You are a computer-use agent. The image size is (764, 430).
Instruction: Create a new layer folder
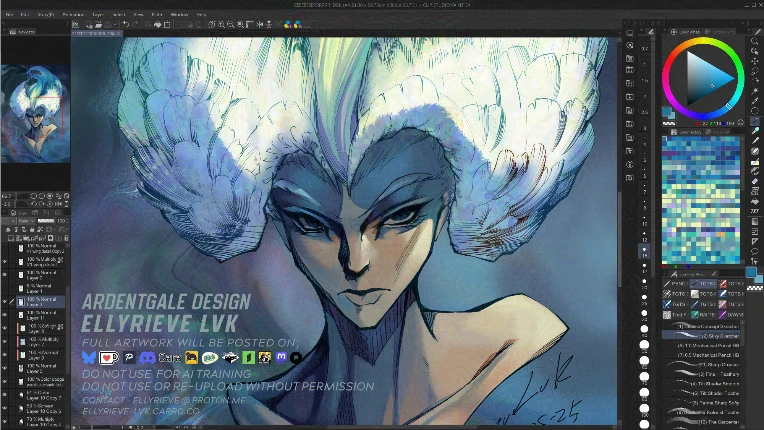point(27,238)
